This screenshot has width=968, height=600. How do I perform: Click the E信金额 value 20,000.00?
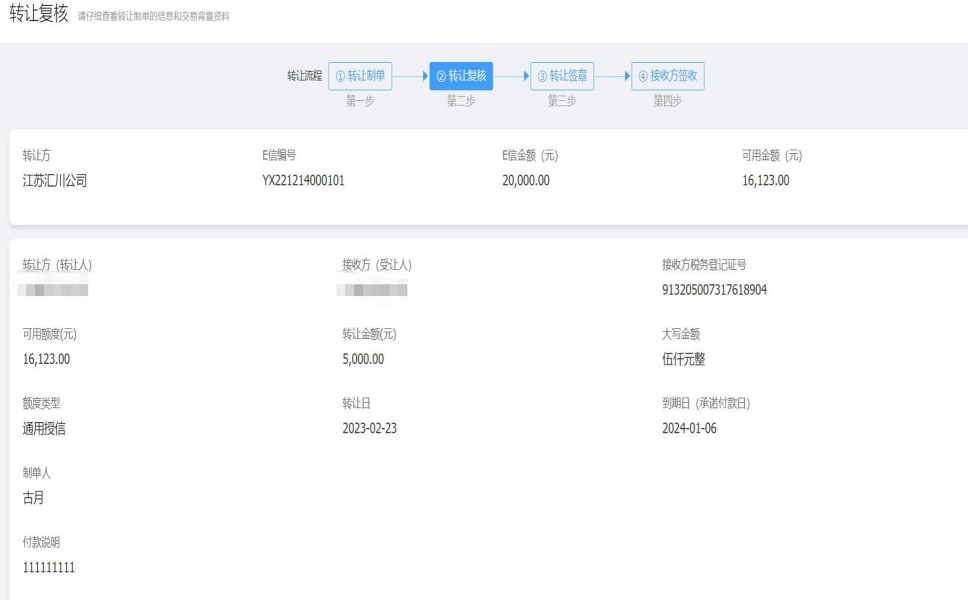point(526,181)
